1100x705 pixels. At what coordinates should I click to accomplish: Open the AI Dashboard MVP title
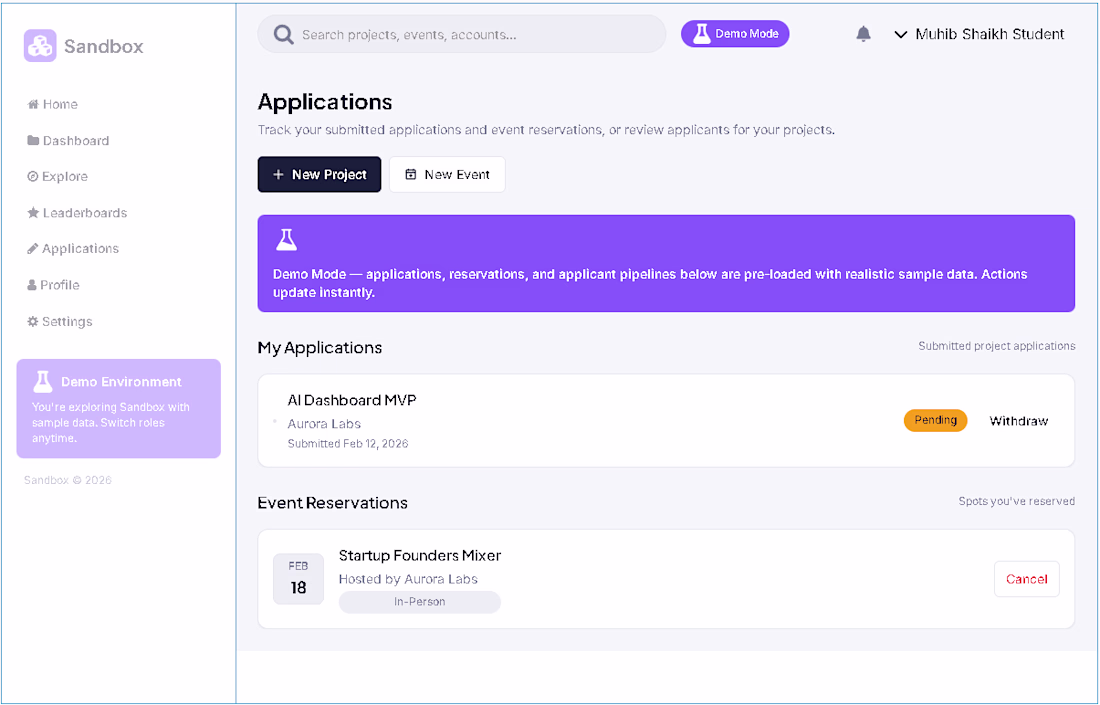point(352,401)
